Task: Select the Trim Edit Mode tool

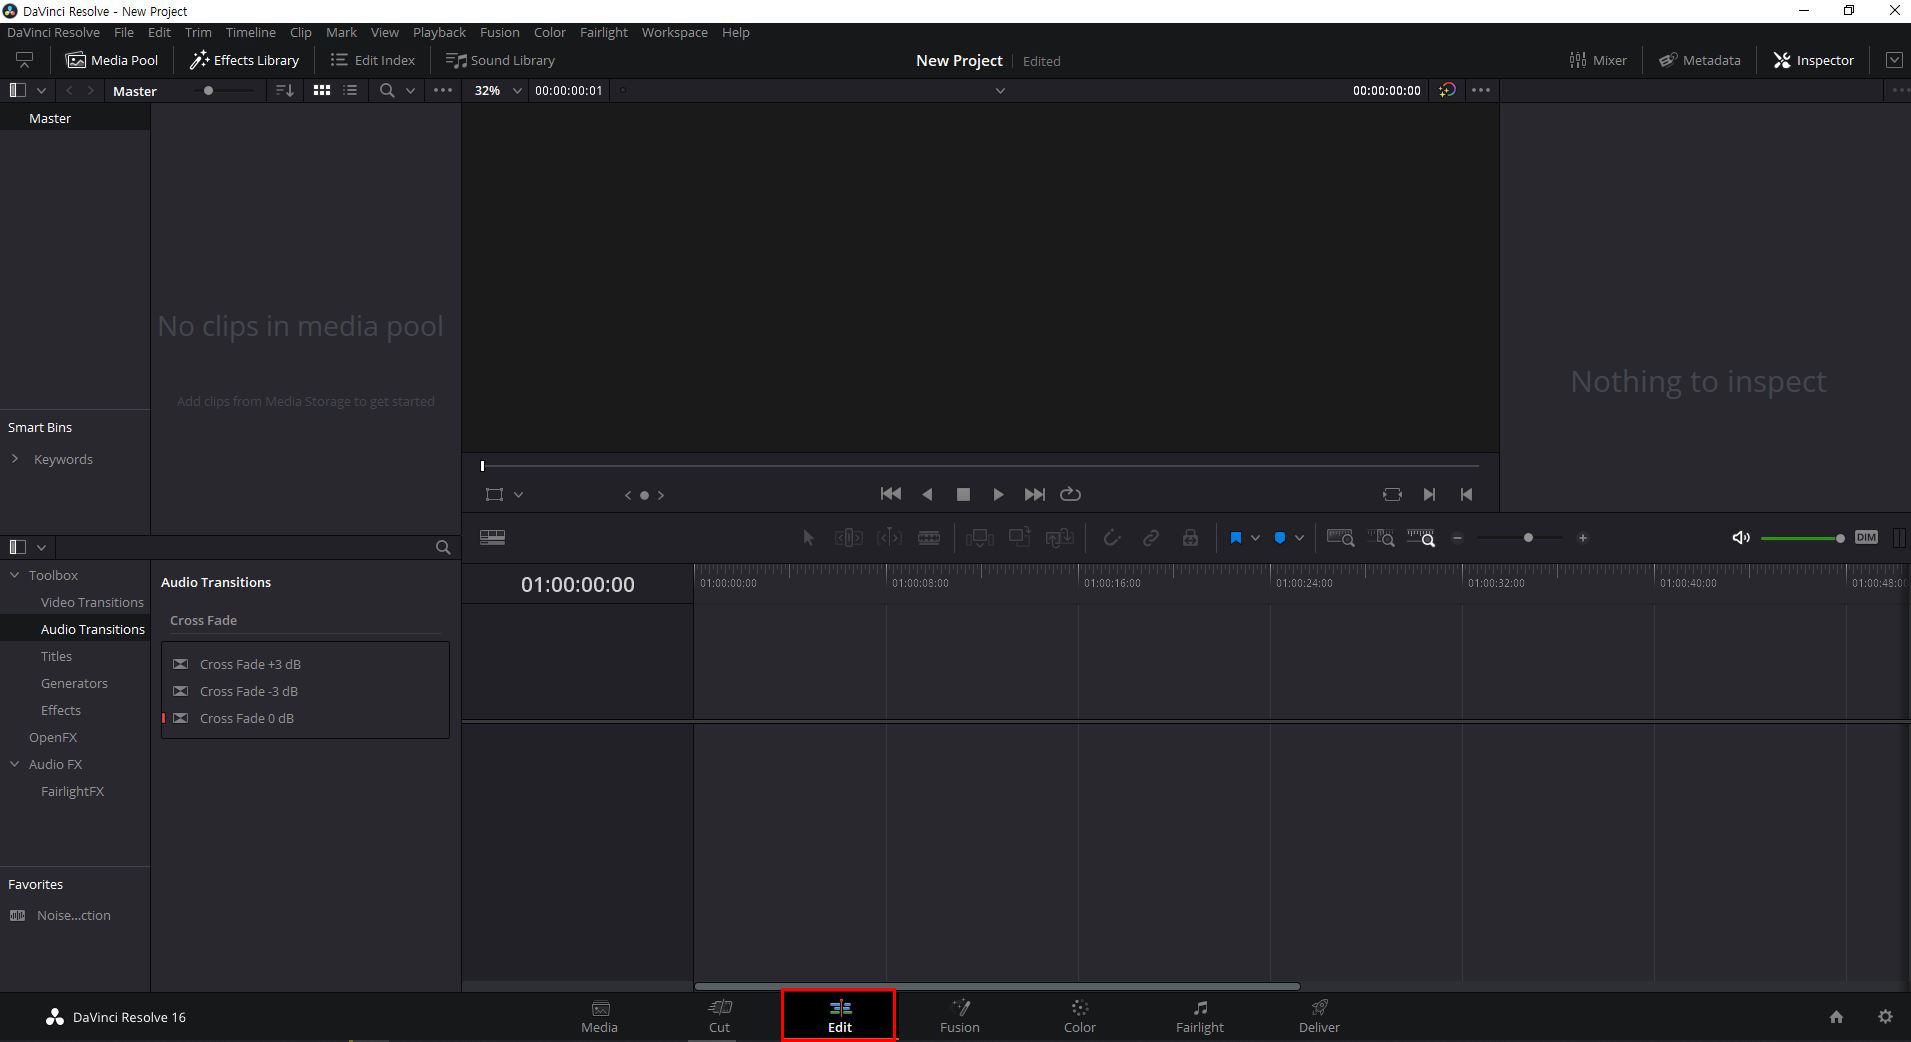Action: 848,538
